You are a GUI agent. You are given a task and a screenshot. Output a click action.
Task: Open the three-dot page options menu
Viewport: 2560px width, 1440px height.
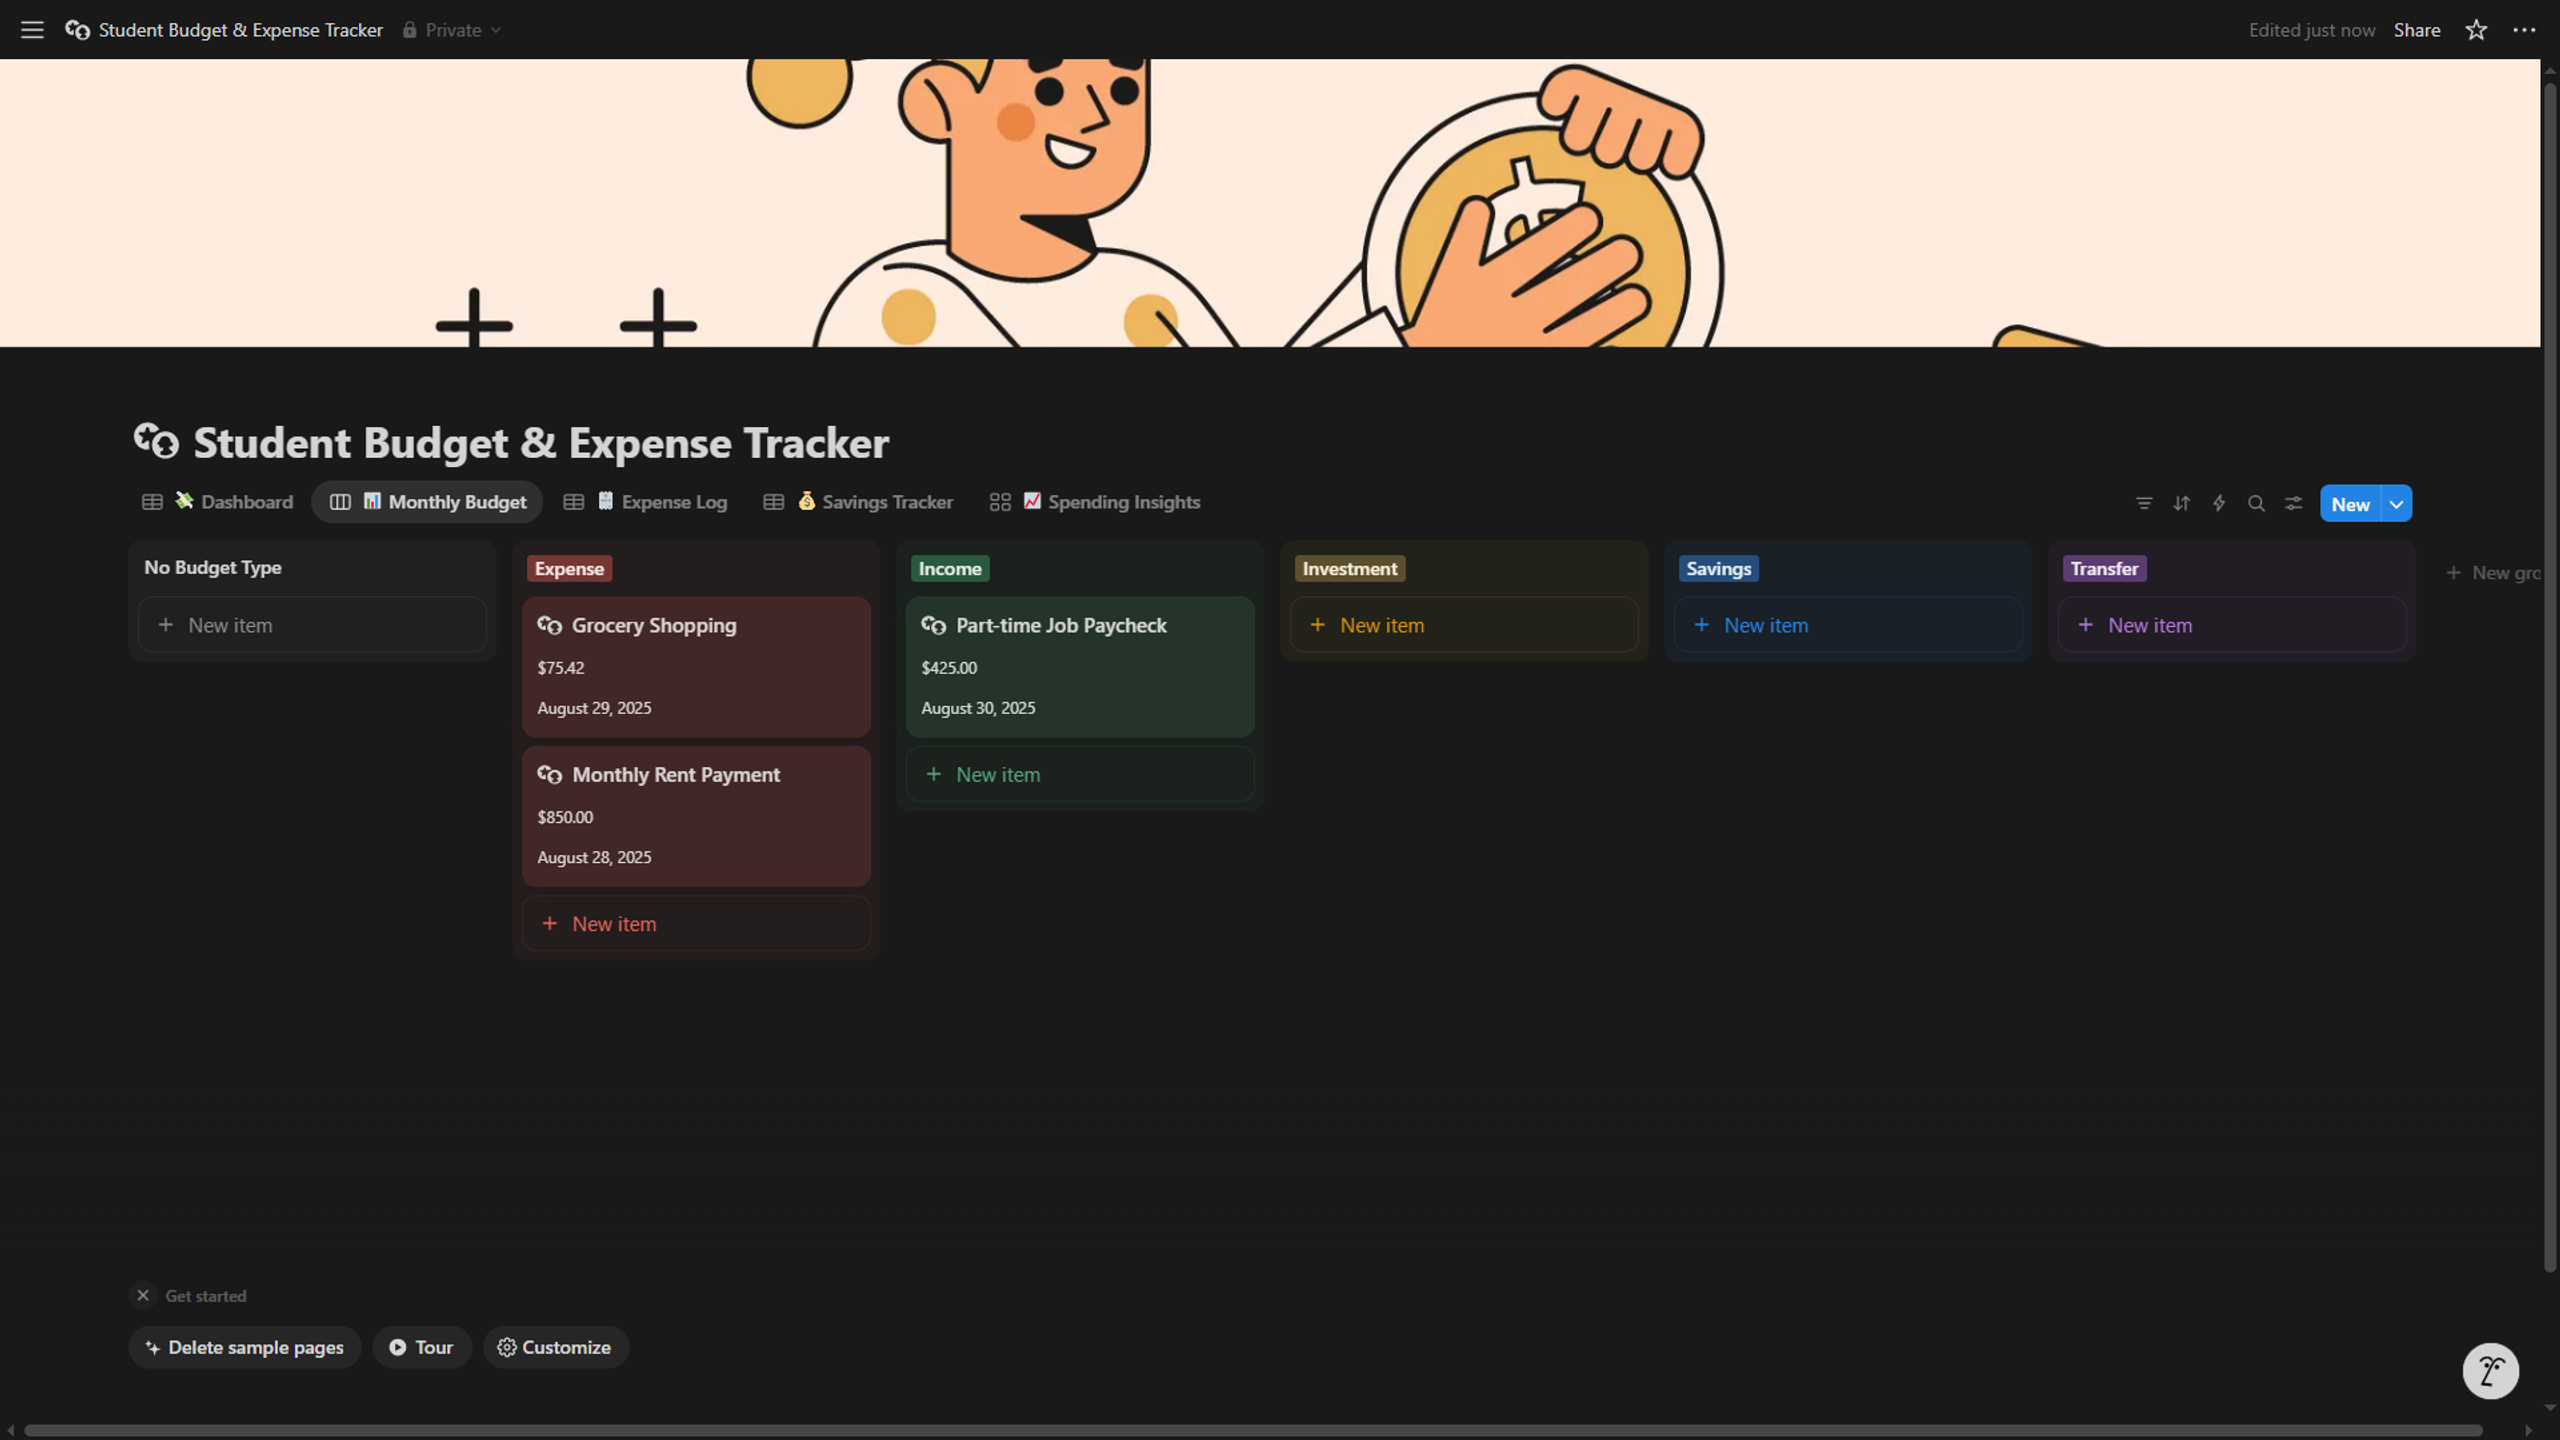pos(2524,30)
